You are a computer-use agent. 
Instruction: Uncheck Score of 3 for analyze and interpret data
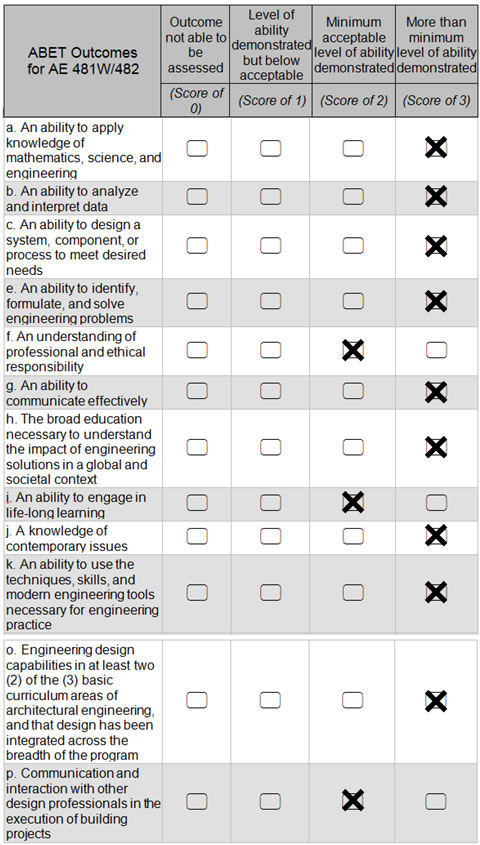(x=436, y=197)
